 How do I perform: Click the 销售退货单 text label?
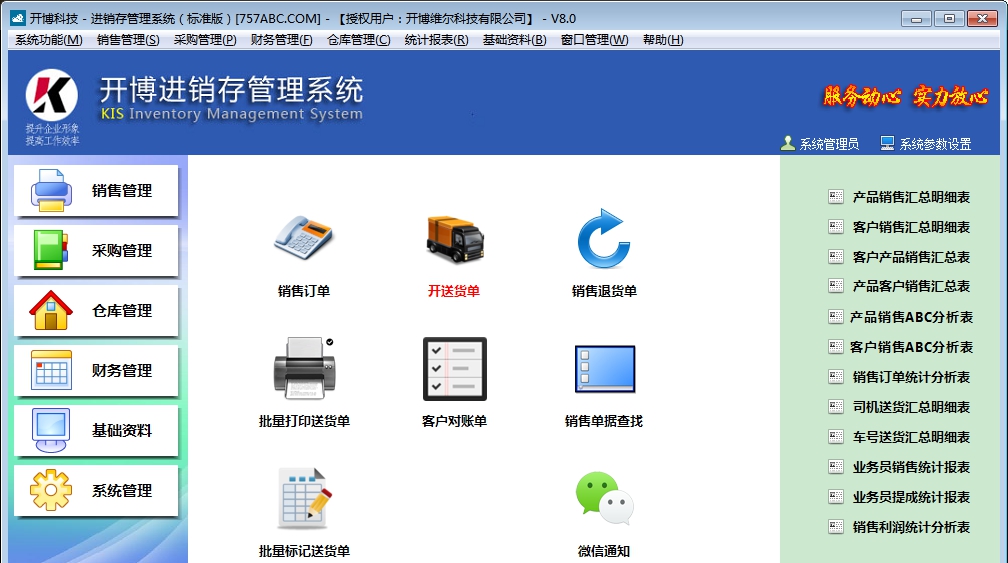pos(604,291)
